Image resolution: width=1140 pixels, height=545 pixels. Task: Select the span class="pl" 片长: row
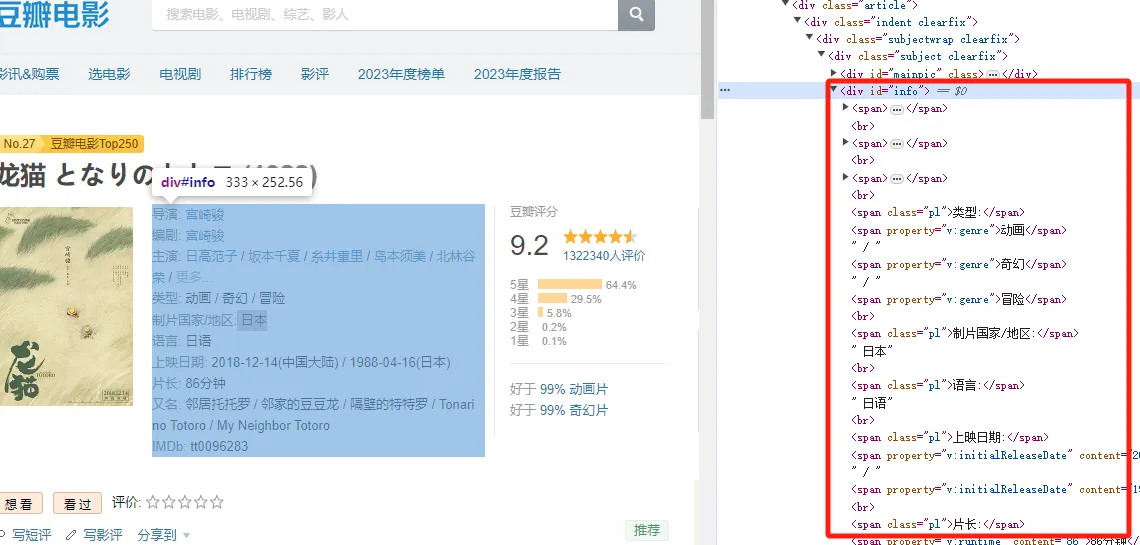pos(938,524)
